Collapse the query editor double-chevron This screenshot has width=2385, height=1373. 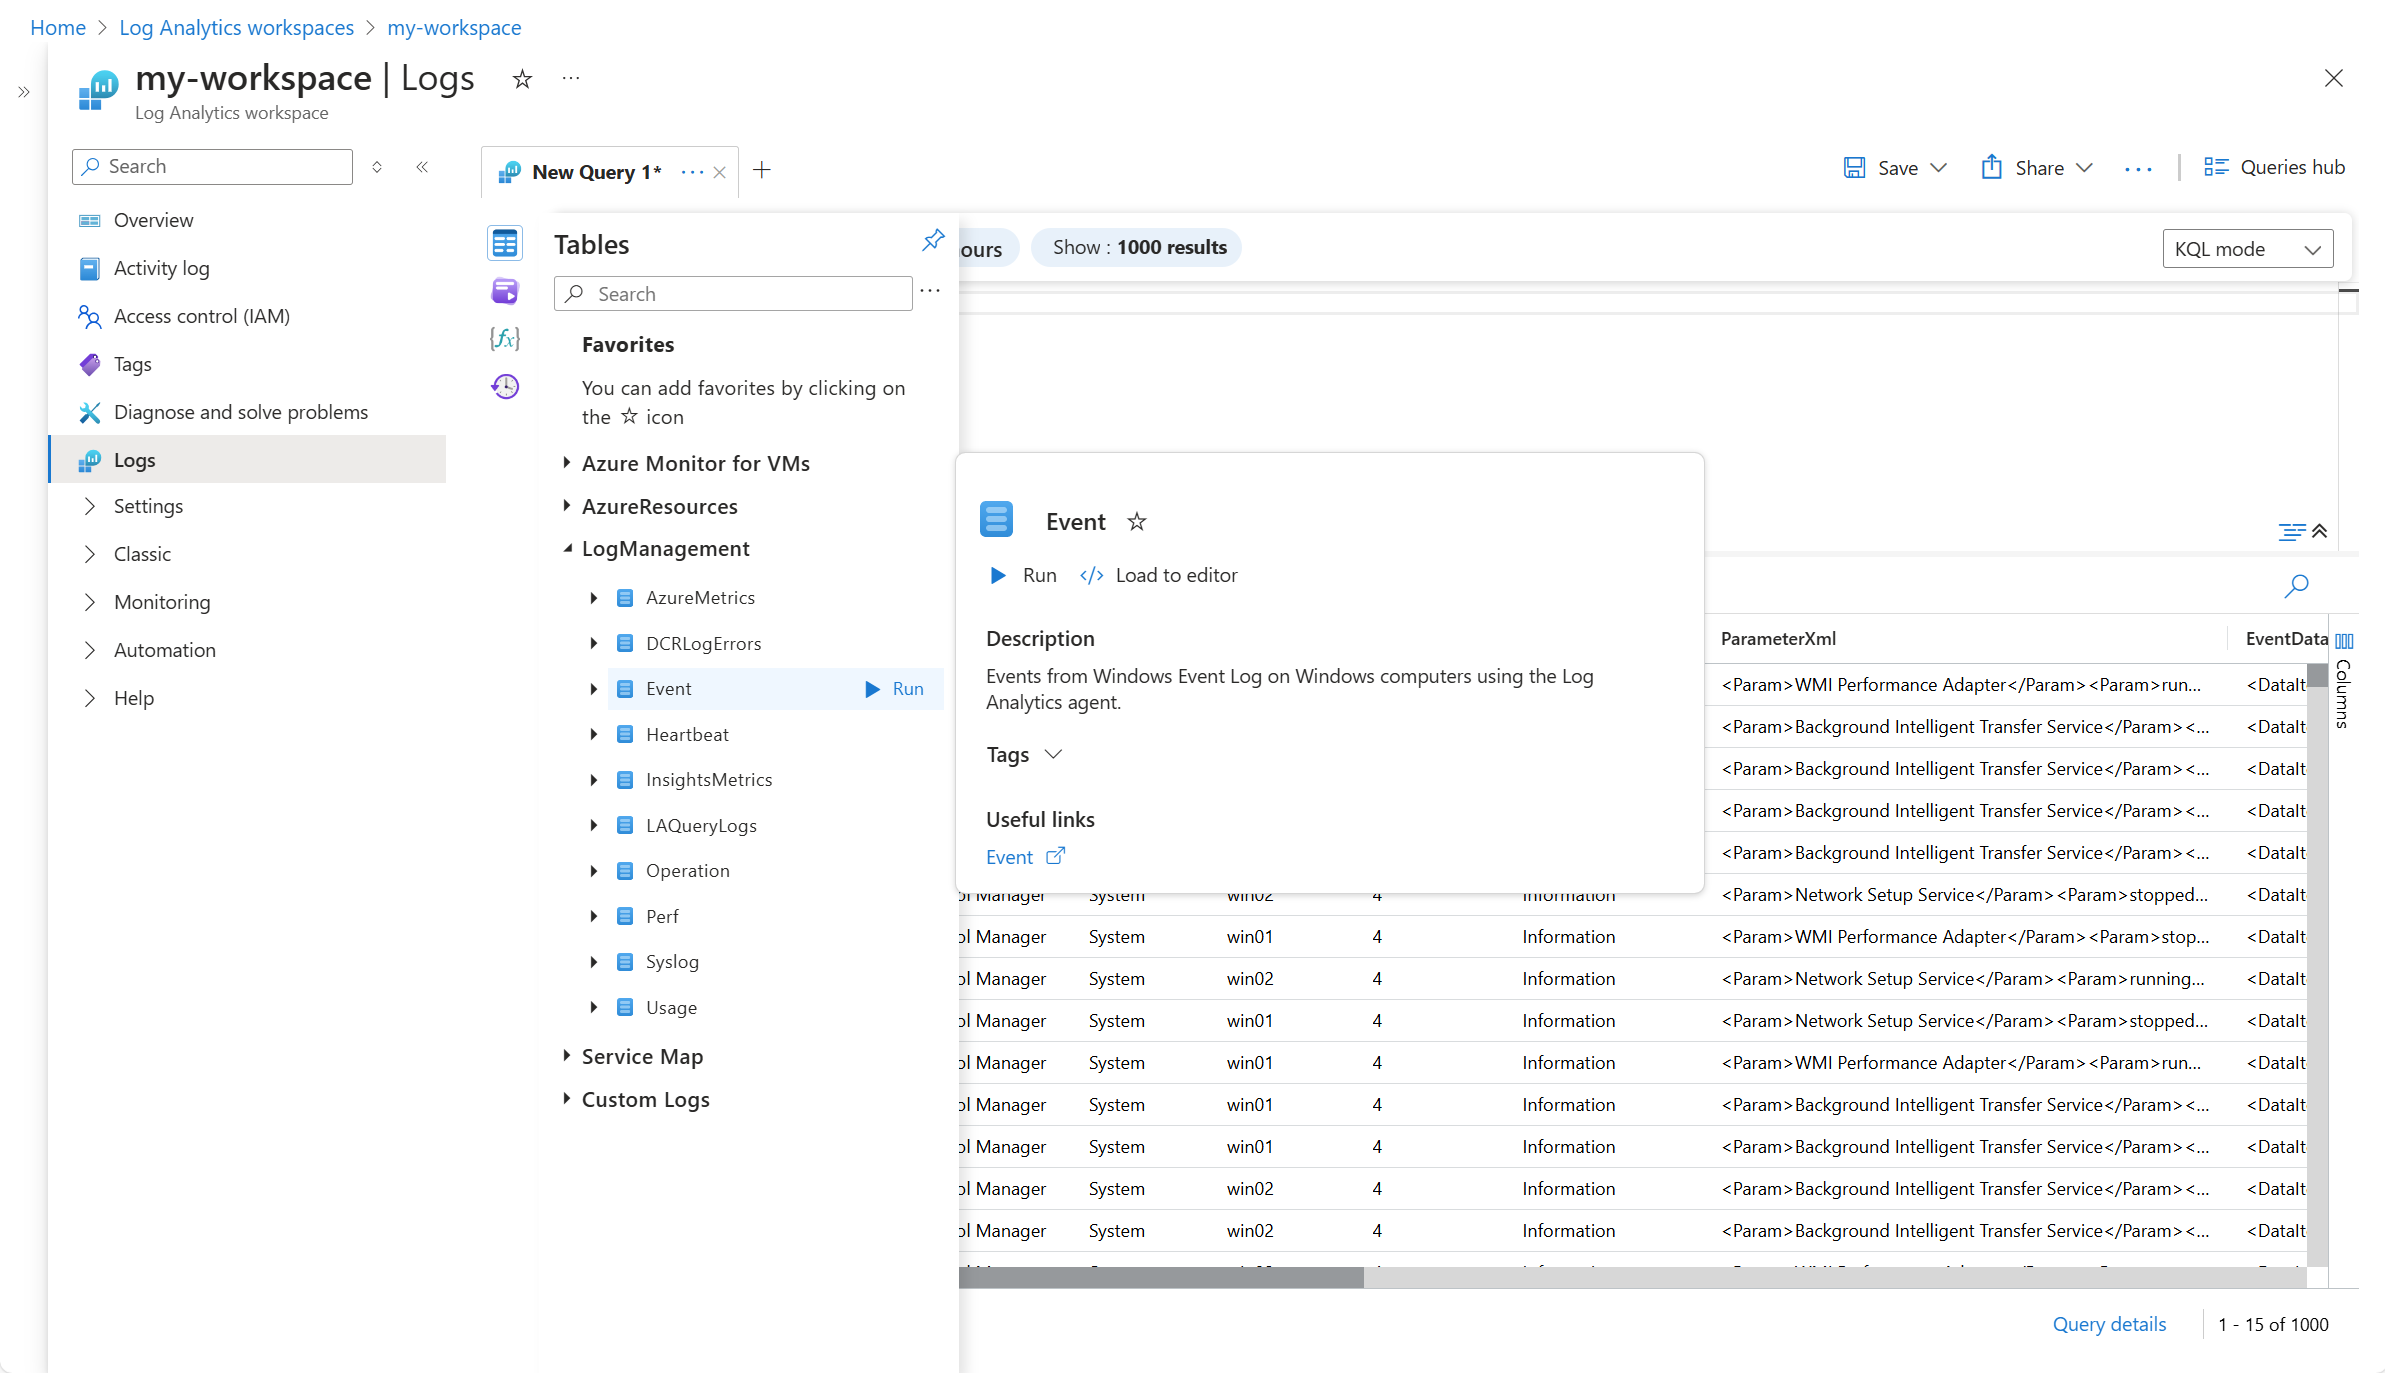point(2320,531)
